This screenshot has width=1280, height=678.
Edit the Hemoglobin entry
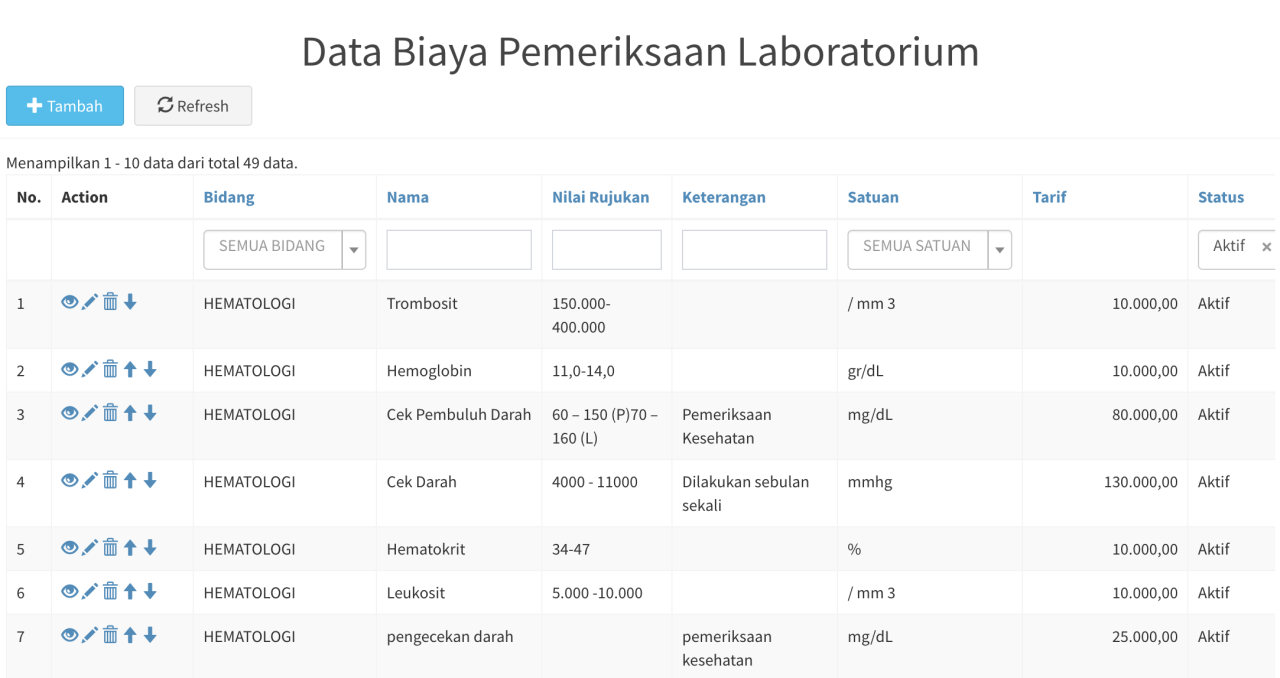(90, 369)
